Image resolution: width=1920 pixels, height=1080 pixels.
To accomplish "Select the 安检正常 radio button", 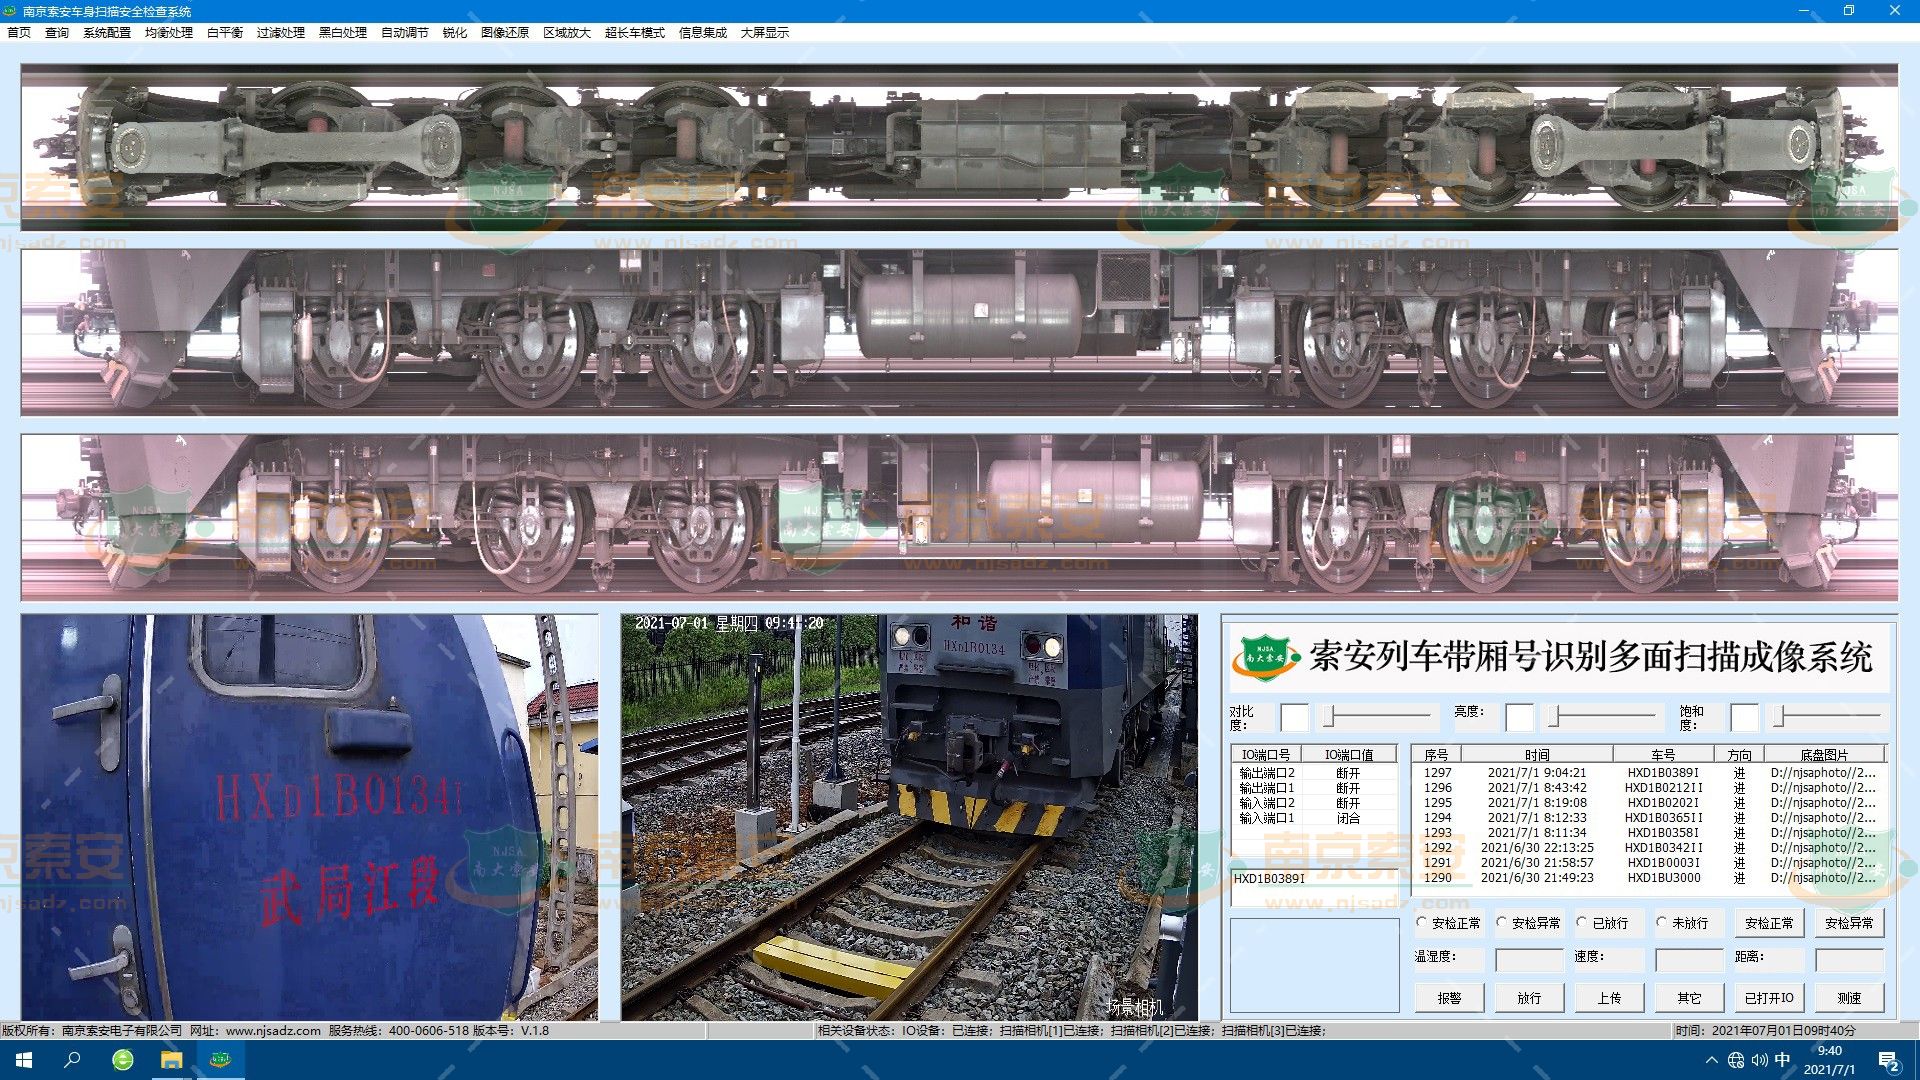I will coord(1422,922).
